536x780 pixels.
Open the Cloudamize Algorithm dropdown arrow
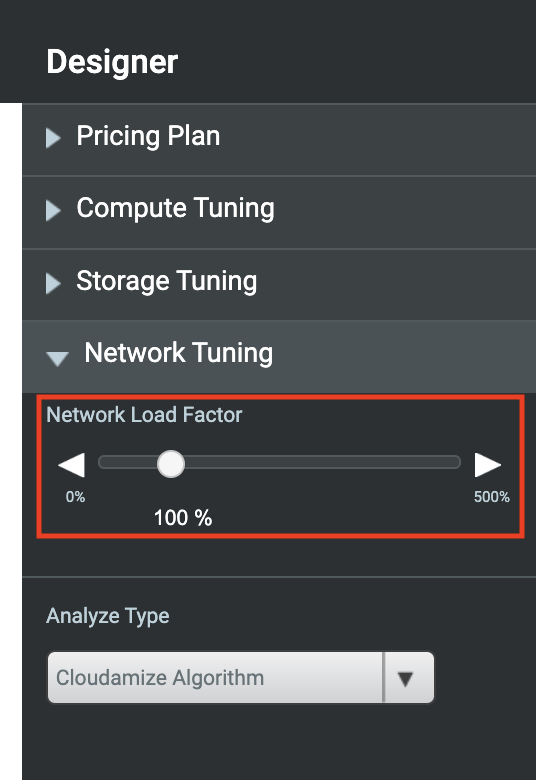click(406, 678)
